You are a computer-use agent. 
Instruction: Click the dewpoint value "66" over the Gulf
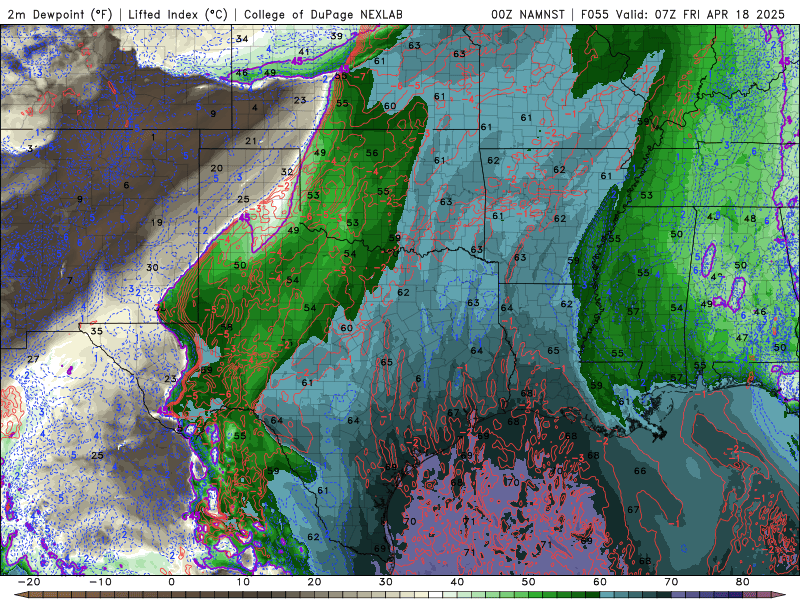[x=640, y=470]
